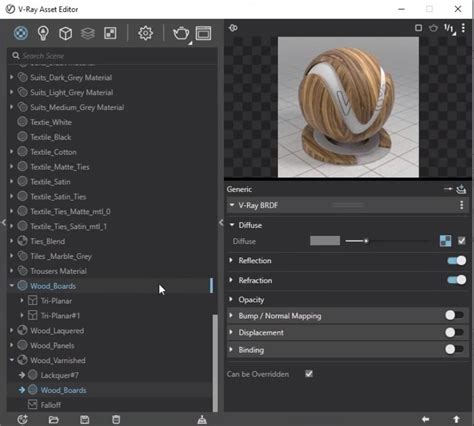The height and width of the screenshot is (426, 474).
Task: Collapse the Wood_Boards tree item
Action: pyautogui.click(x=12, y=286)
